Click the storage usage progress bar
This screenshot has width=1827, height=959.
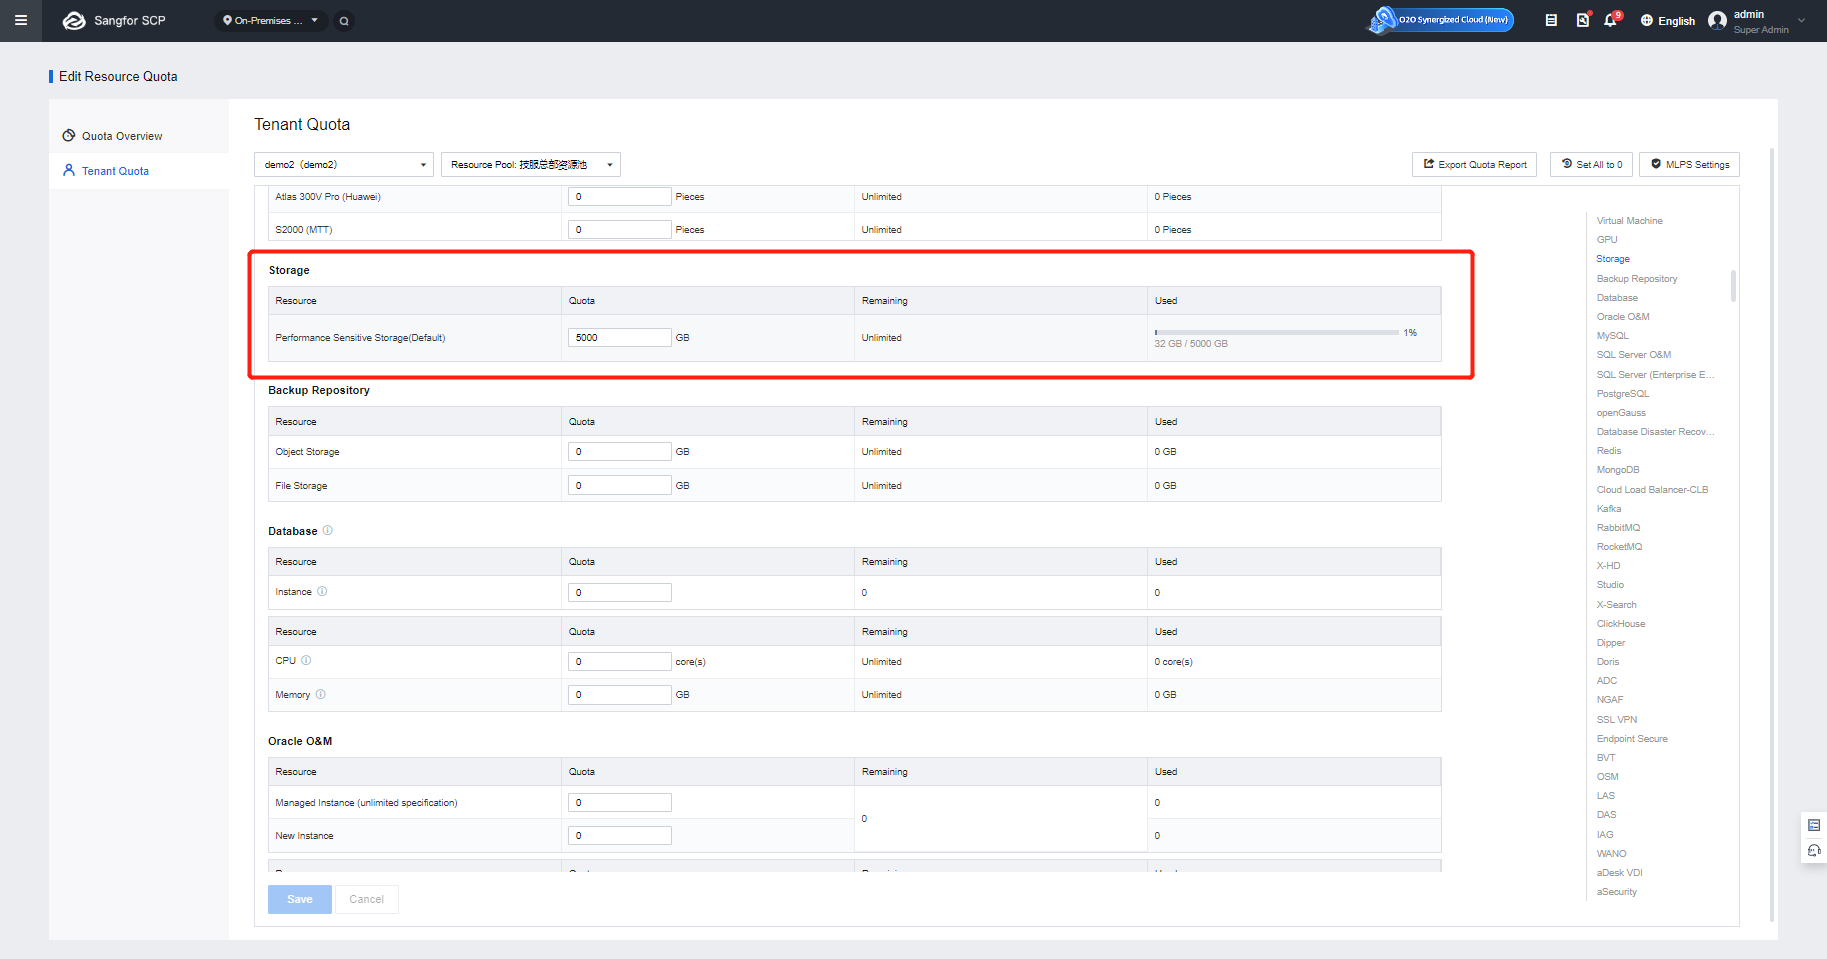(x=1277, y=332)
